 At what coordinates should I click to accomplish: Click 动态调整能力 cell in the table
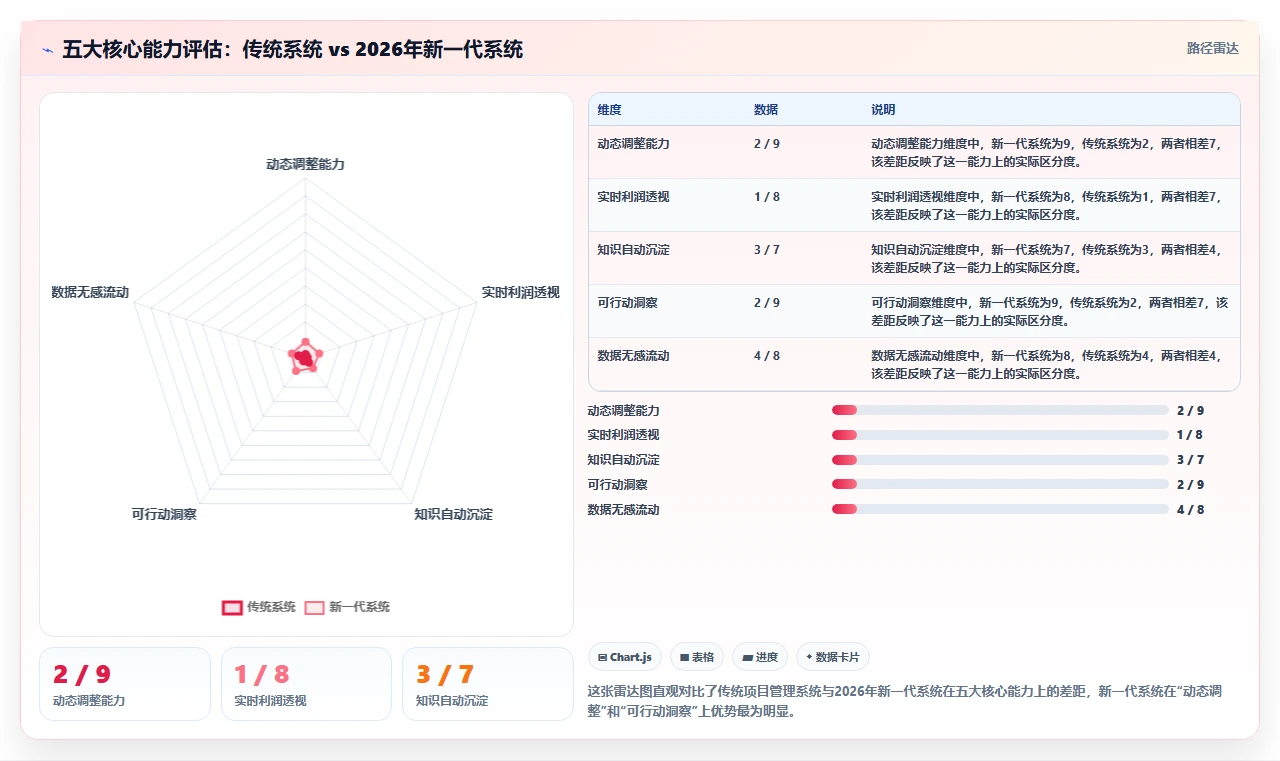tap(634, 144)
